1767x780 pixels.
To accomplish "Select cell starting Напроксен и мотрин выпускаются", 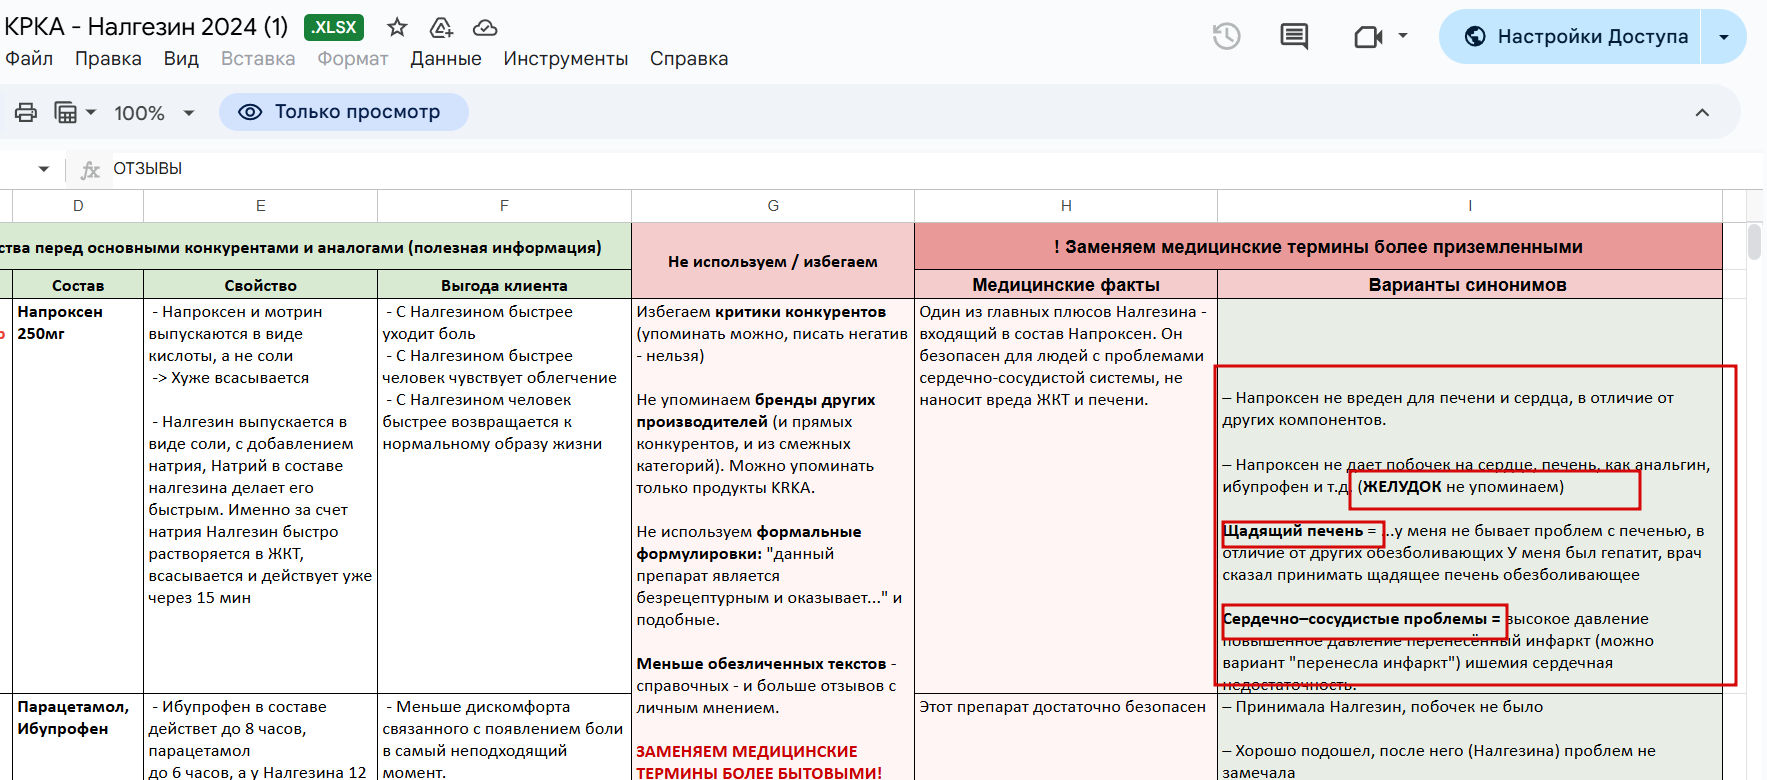I will [x=261, y=496].
